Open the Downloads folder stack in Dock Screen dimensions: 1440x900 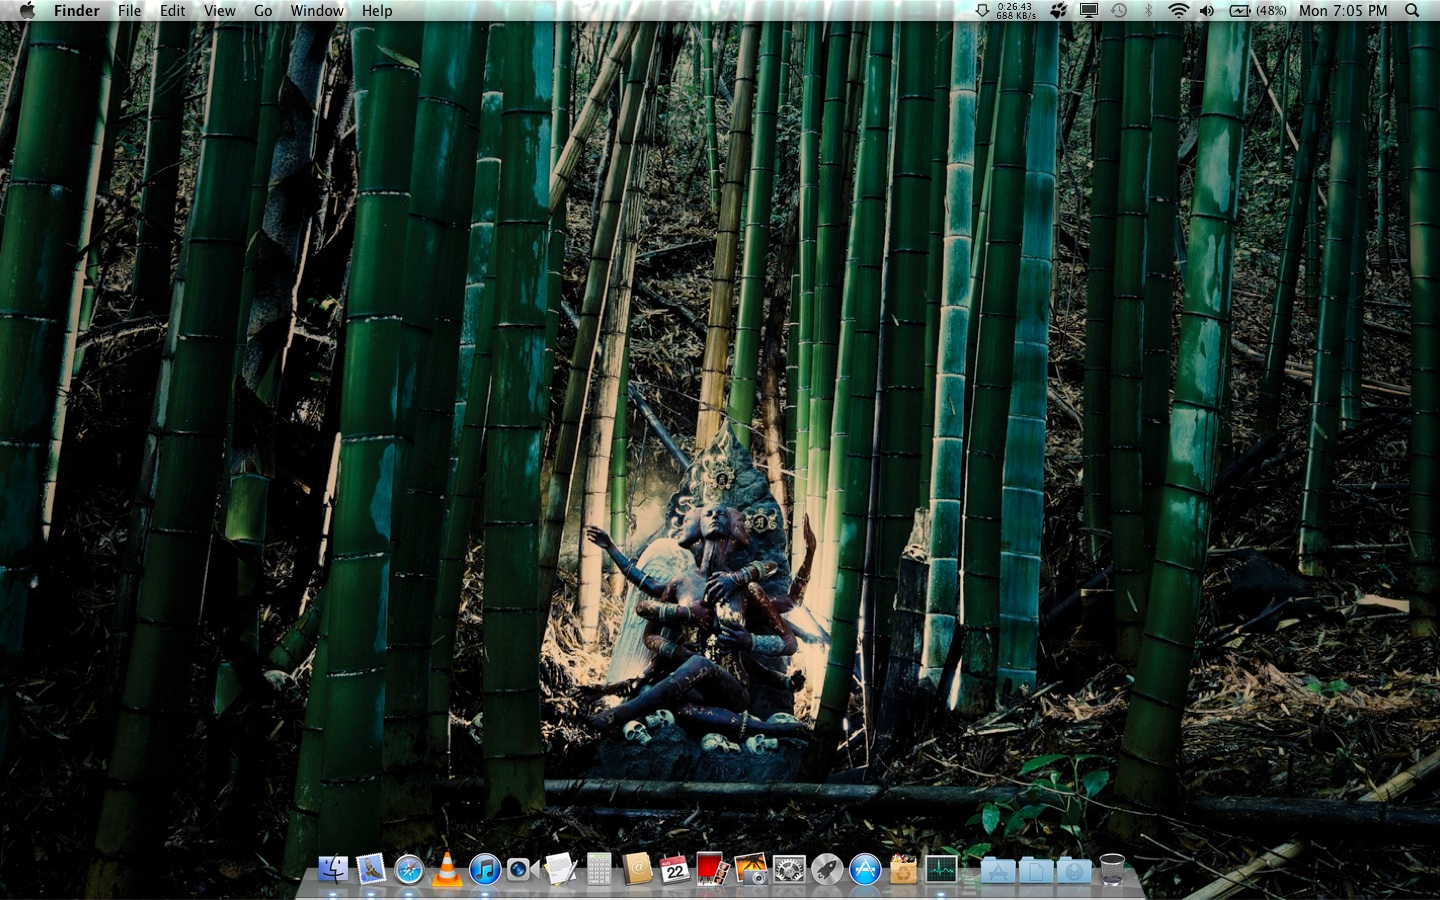1074,869
